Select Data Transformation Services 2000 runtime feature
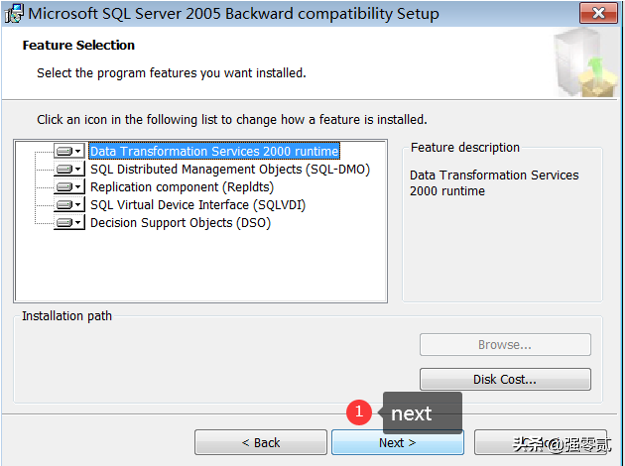Image resolution: width=625 pixels, height=466 pixels. [214, 152]
